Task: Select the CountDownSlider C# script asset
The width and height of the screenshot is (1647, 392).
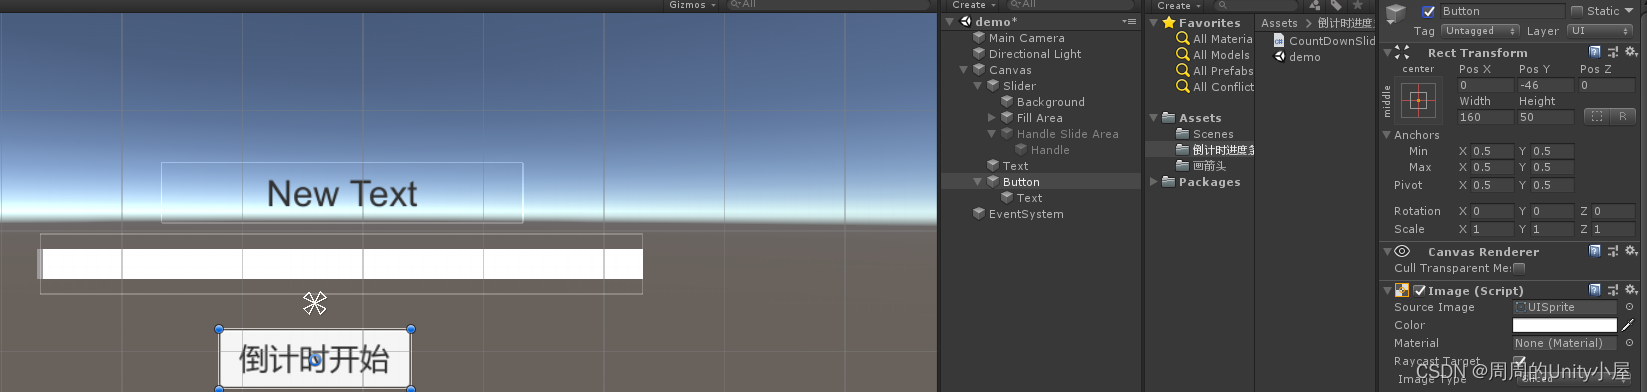Action: (x=1324, y=41)
